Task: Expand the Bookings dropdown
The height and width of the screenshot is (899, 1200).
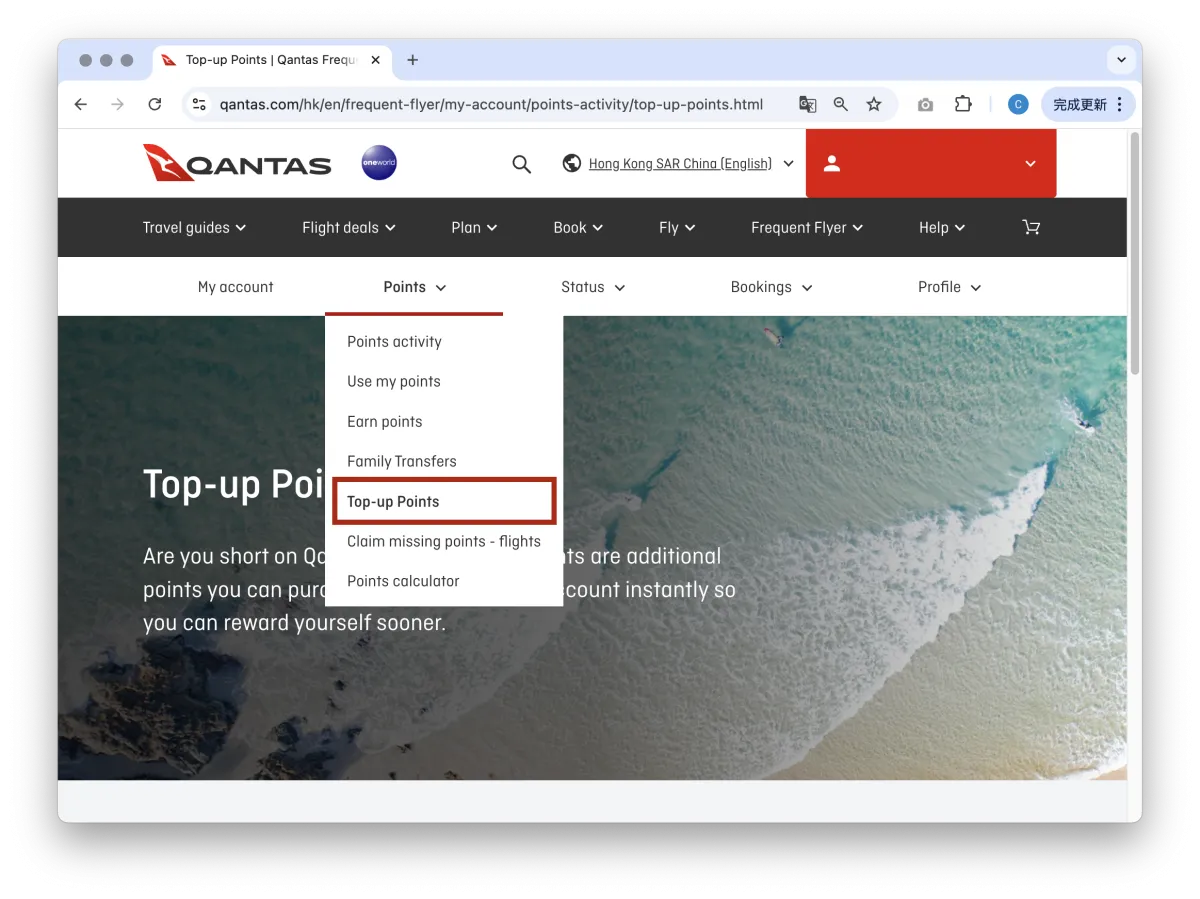Action: click(770, 287)
